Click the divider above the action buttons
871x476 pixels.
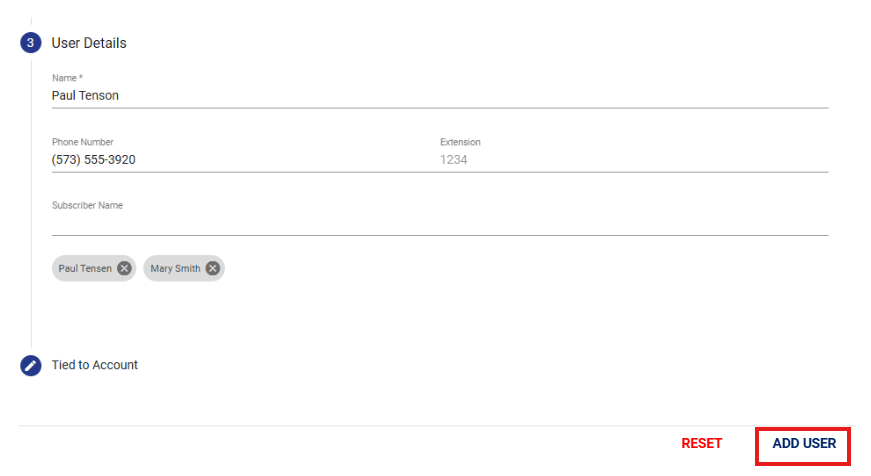point(437,426)
